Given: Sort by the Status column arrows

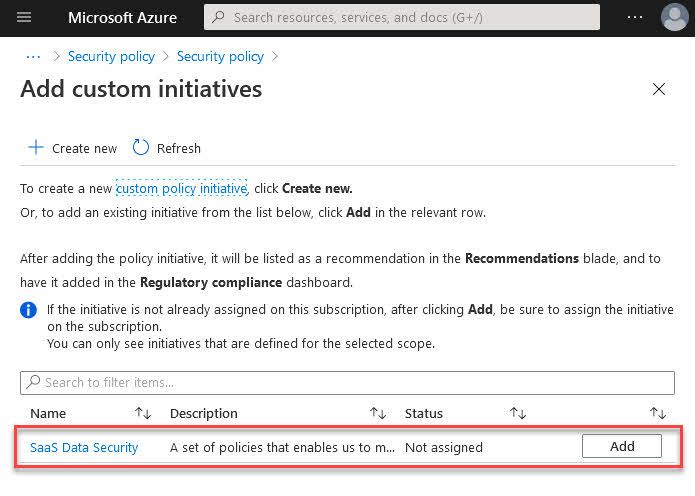Looking at the screenshot, I should coord(517,413).
